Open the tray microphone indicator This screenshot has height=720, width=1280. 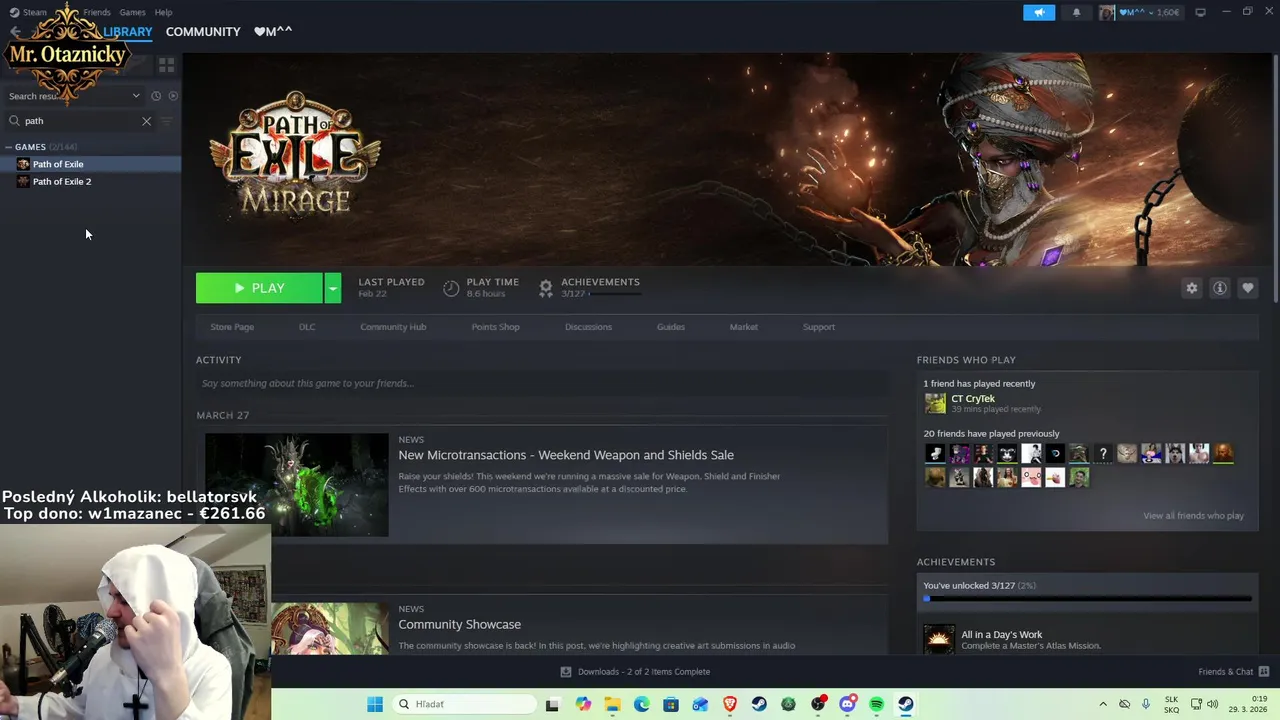point(1146,704)
